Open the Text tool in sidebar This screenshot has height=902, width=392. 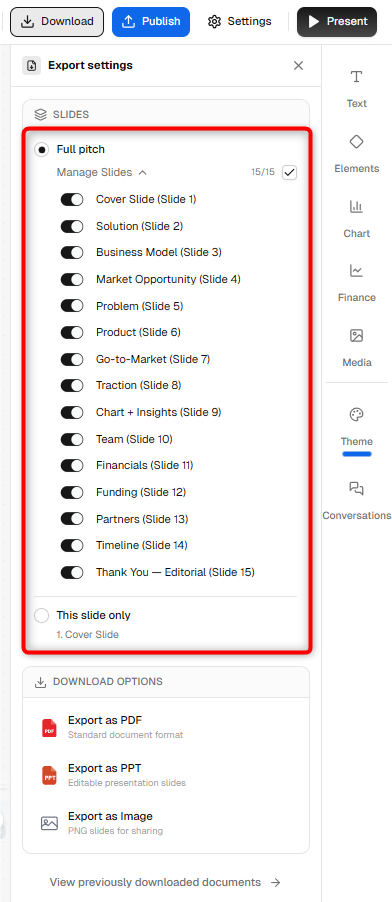point(356,77)
